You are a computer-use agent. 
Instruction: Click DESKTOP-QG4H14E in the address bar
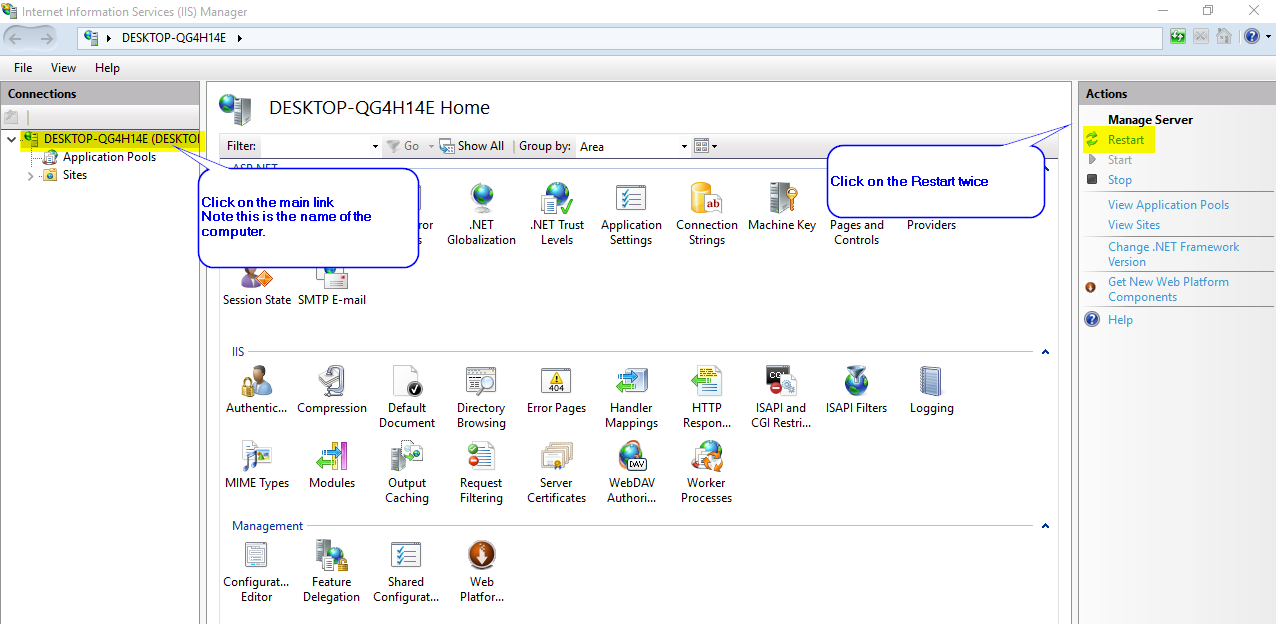(174, 37)
